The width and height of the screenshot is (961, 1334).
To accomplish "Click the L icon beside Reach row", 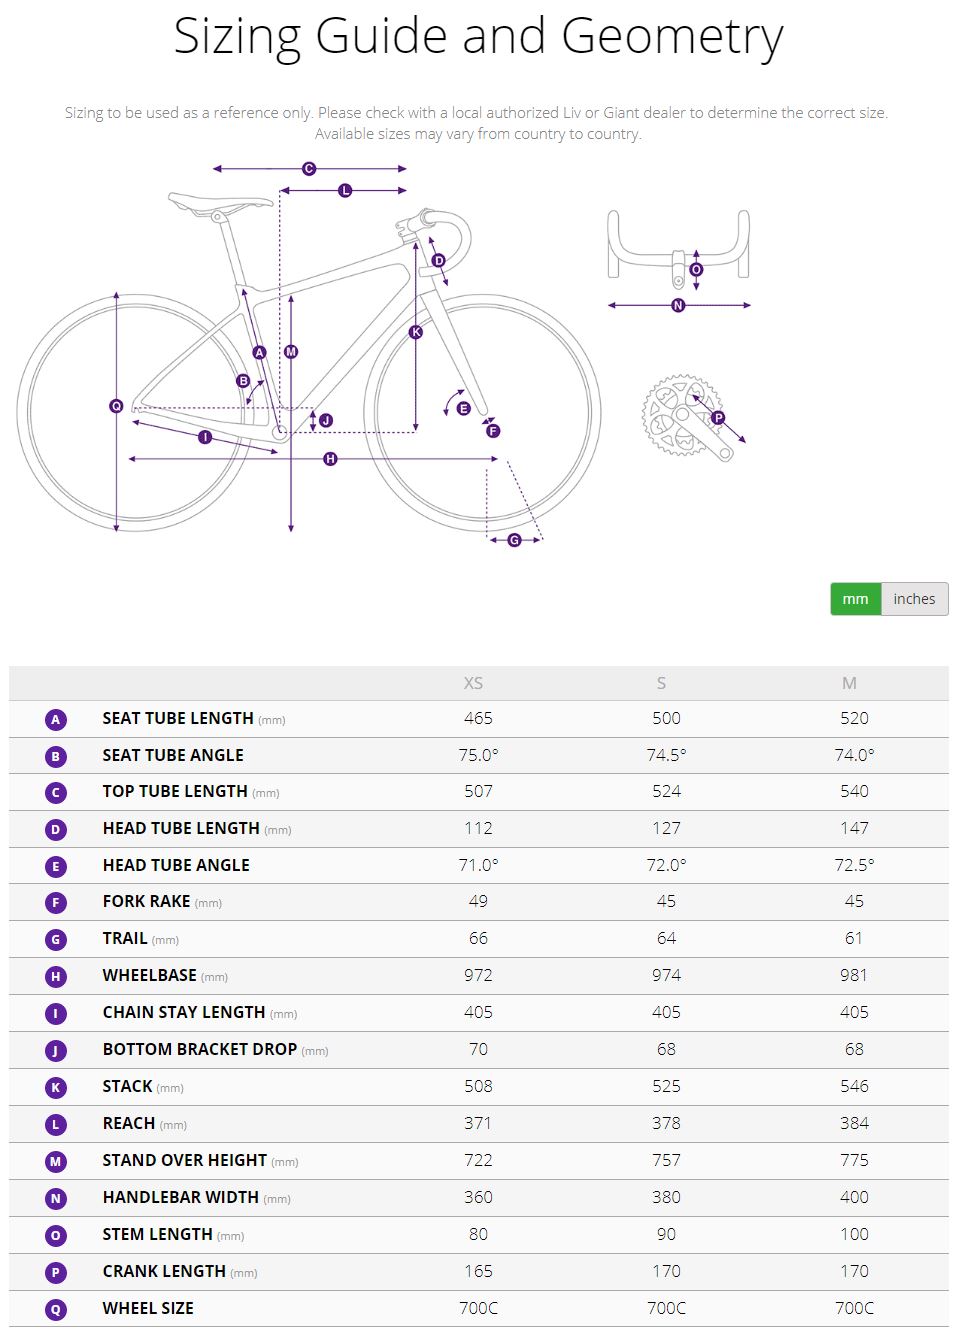I will 56,1125.
